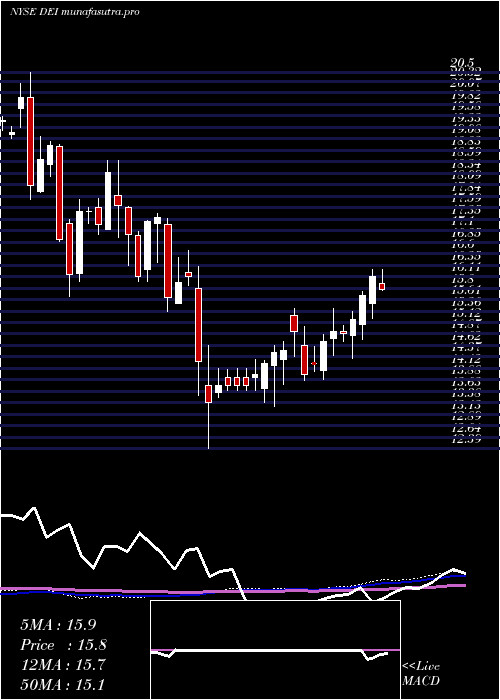
Task: Select the 12MA : 15.7 value
Action: click(x=63, y=665)
